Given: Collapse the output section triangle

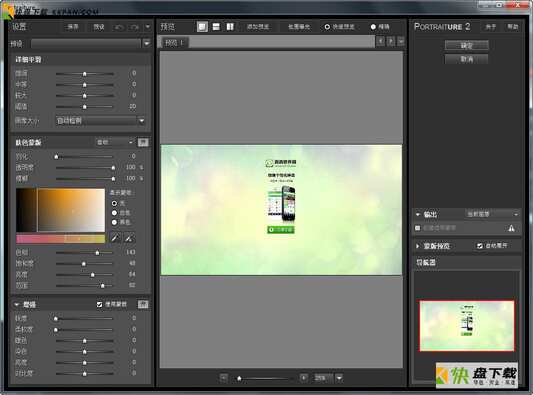Looking at the screenshot, I should [x=418, y=214].
